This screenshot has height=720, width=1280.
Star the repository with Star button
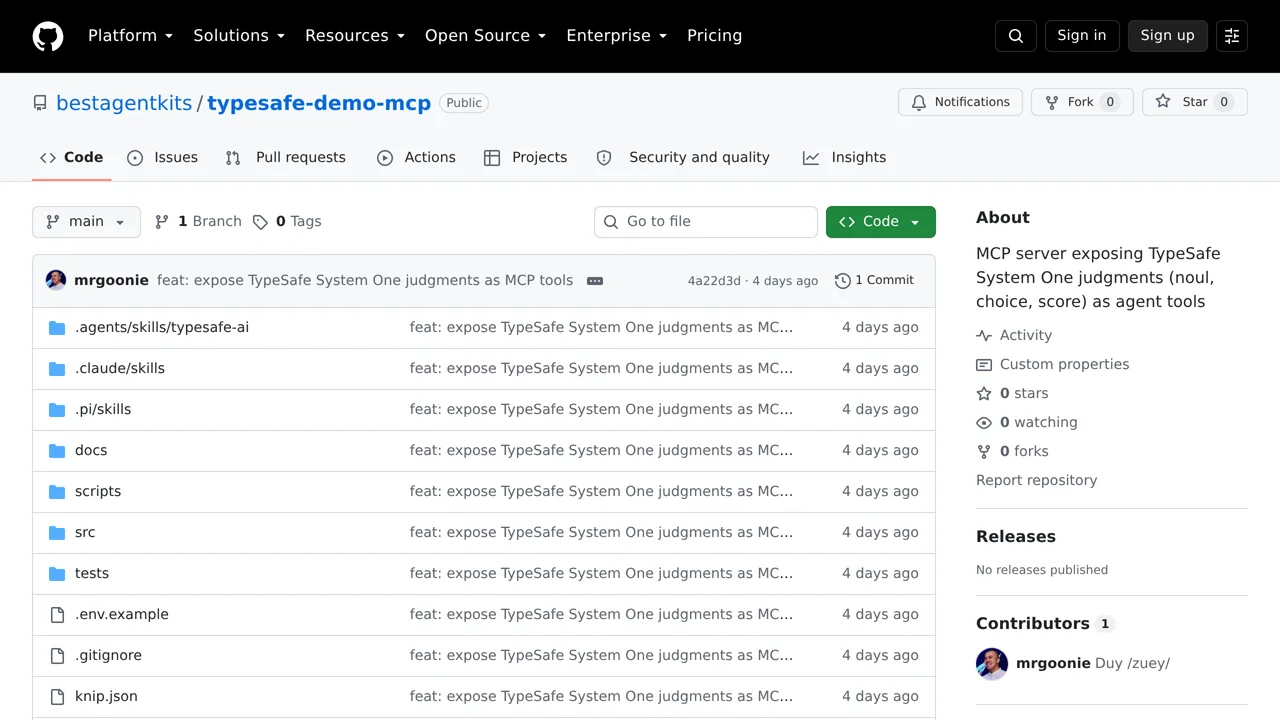1195,102
